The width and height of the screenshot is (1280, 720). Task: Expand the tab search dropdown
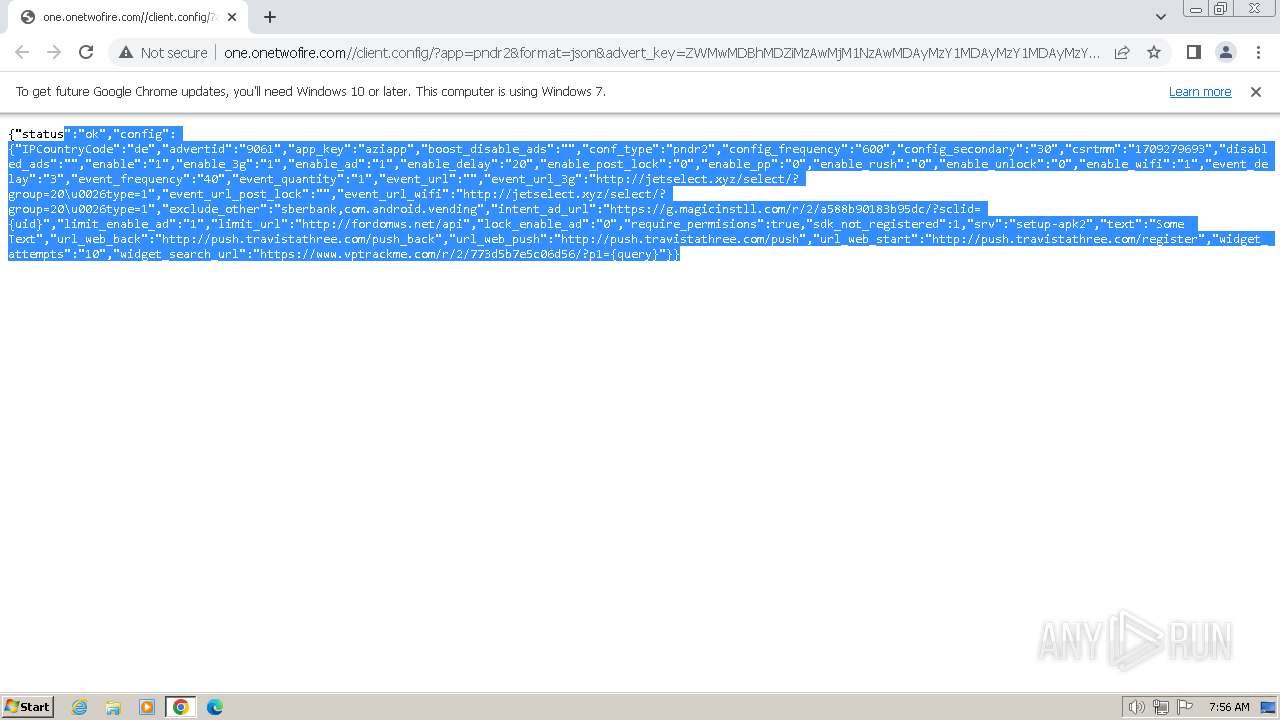click(1160, 17)
